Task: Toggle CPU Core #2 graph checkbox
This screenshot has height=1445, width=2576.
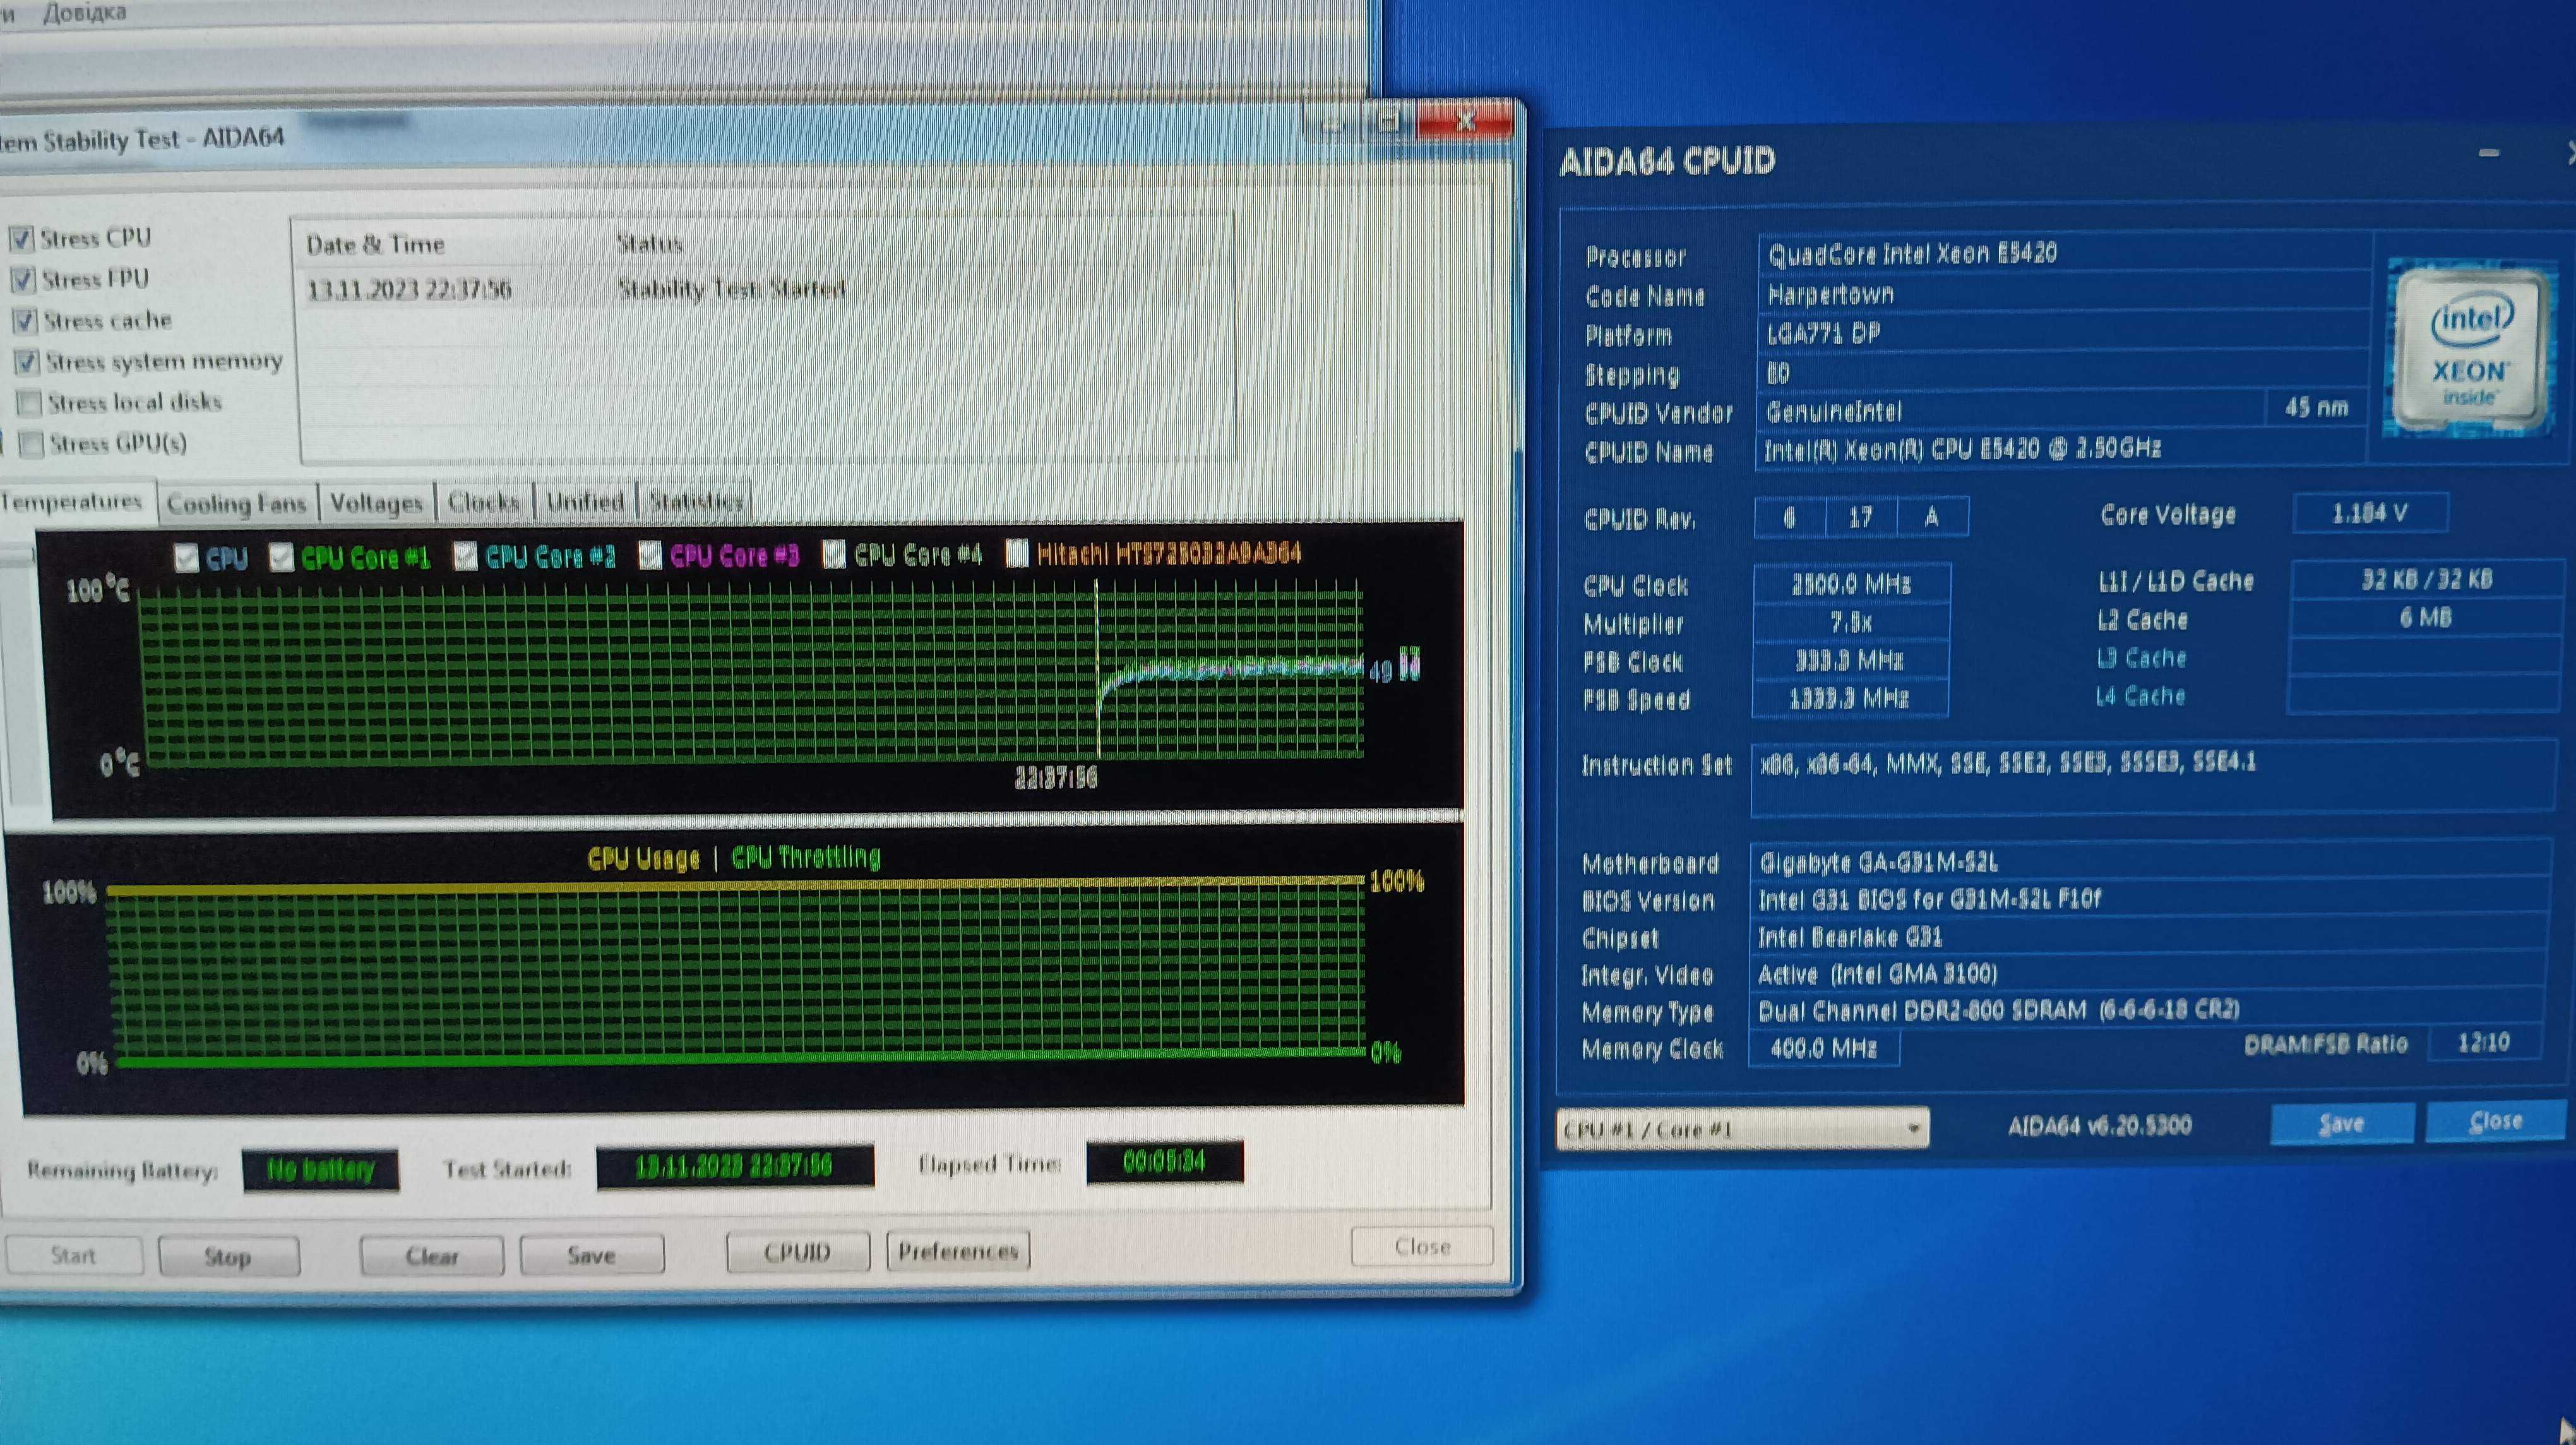Action: (465, 556)
